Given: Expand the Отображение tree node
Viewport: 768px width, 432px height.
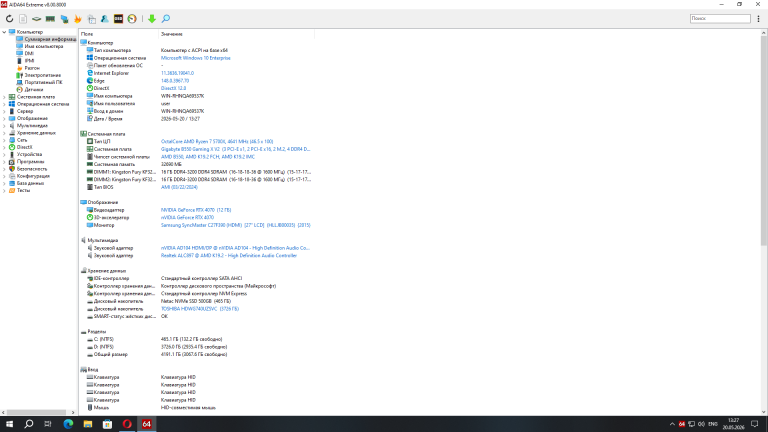Looking at the screenshot, I should coord(4,119).
